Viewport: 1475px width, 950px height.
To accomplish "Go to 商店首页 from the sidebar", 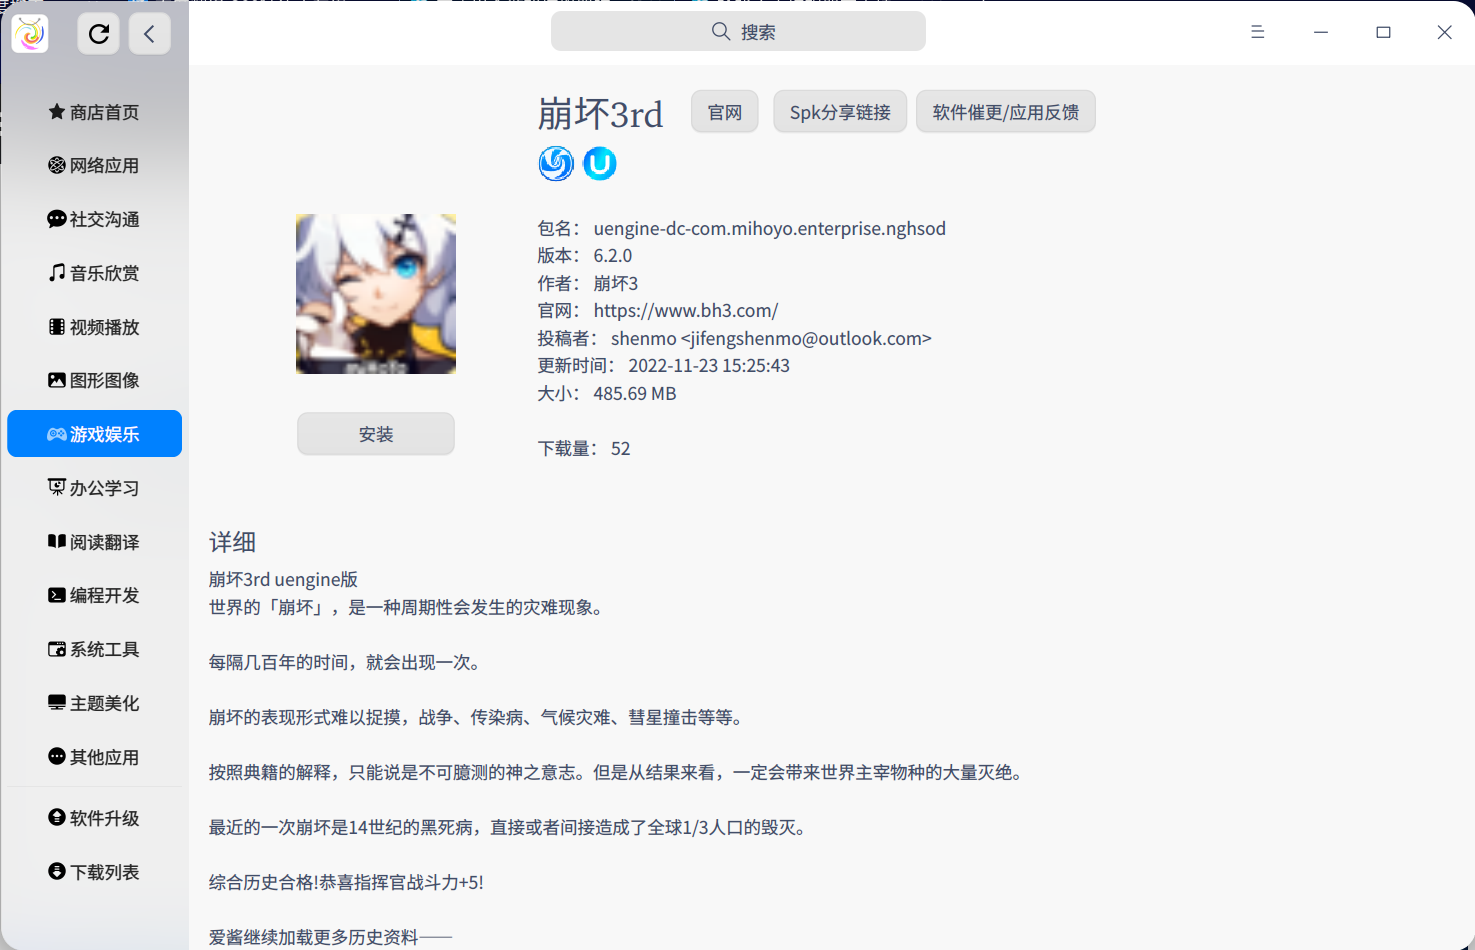I will click(x=94, y=112).
